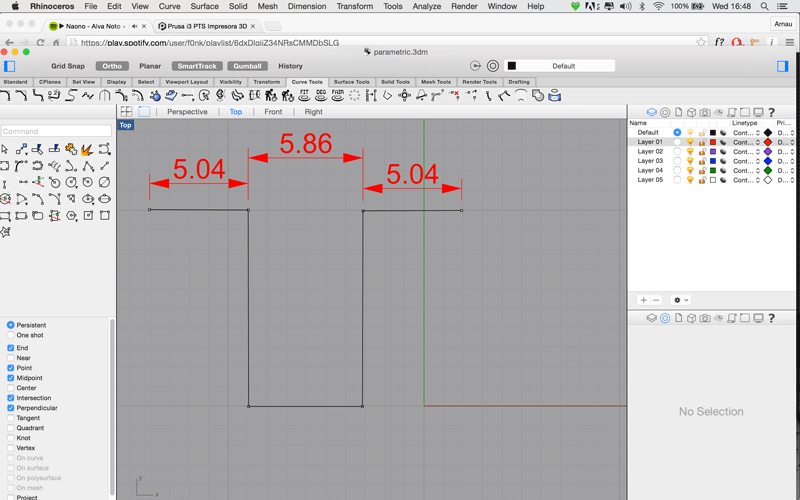Open the display monitor icon in top inspector
Image resolution: width=800 pixels, height=500 pixels.
(x=758, y=112)
